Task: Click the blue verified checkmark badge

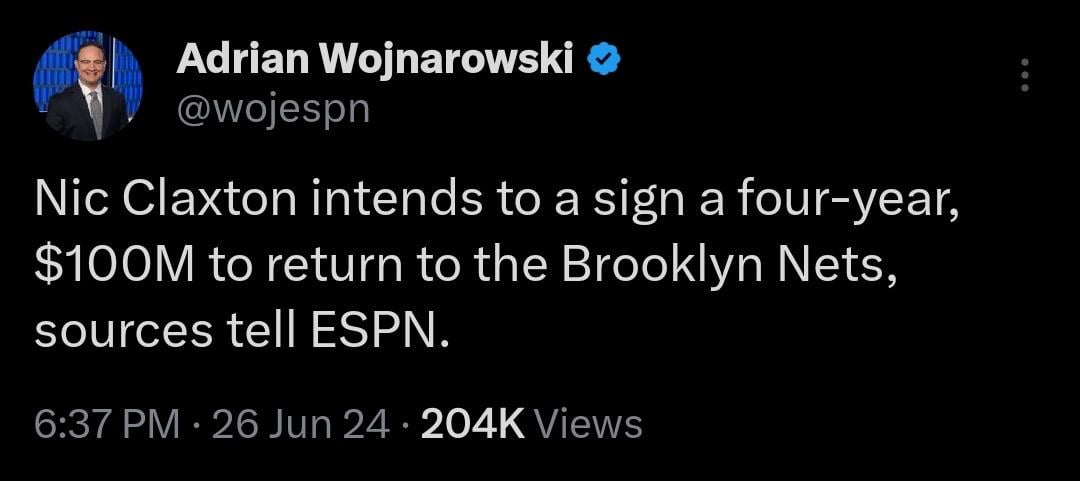Action: pyautogui.click(x=605, y=62)
